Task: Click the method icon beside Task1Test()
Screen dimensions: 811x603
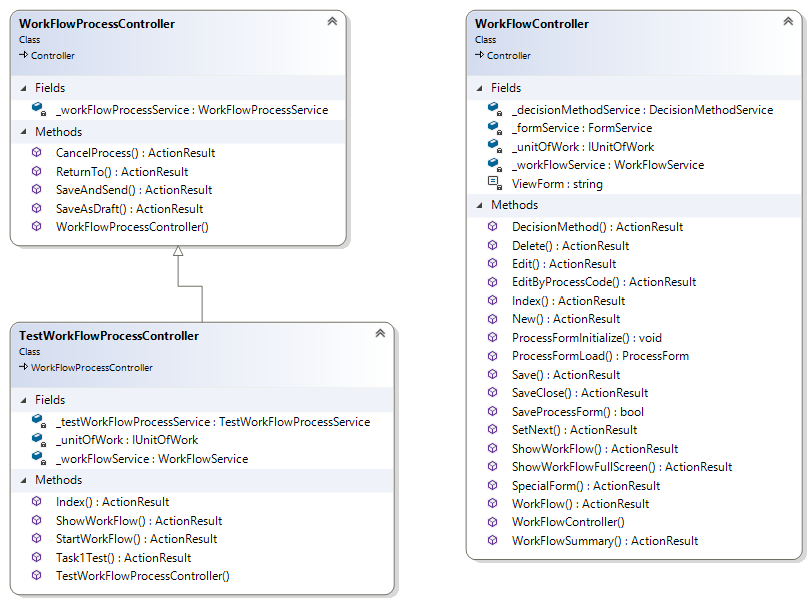Action: coord(35,557)
